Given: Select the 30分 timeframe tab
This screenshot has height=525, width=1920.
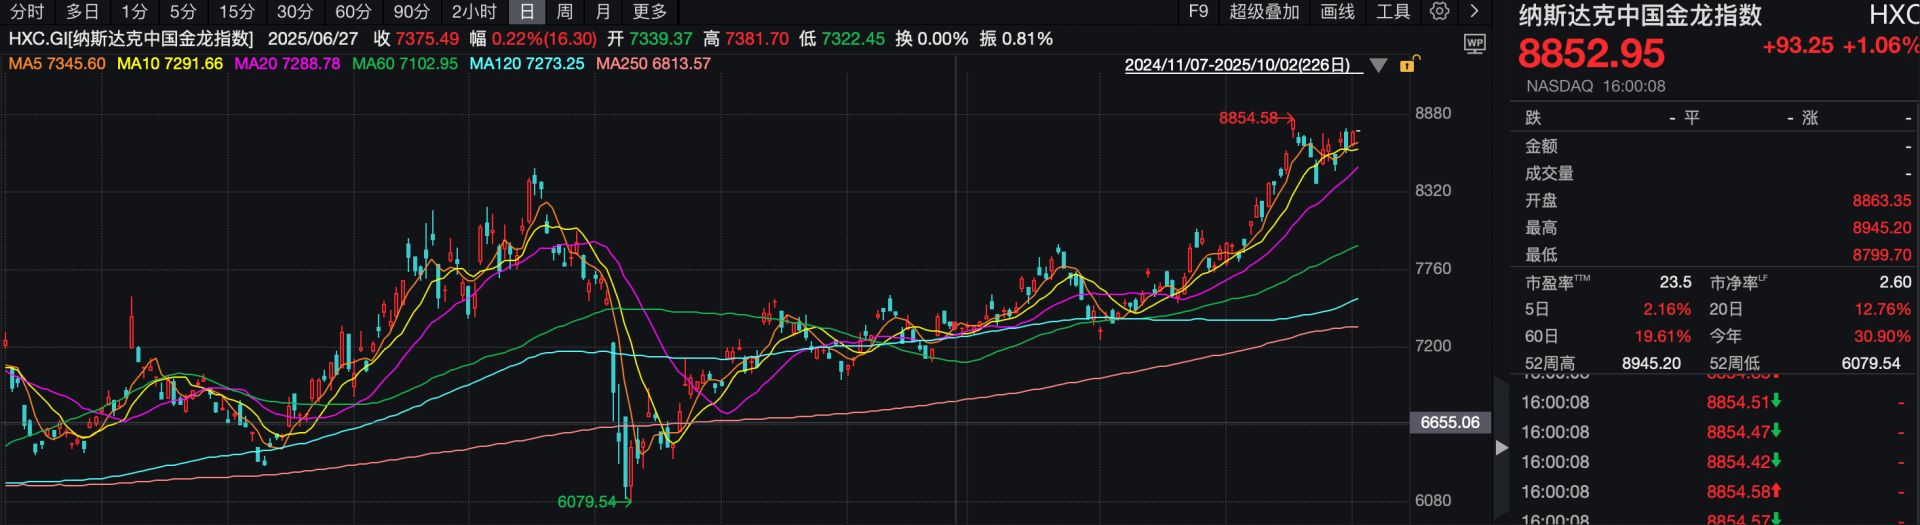Looking at the screenshot, I should click(295, 12).
